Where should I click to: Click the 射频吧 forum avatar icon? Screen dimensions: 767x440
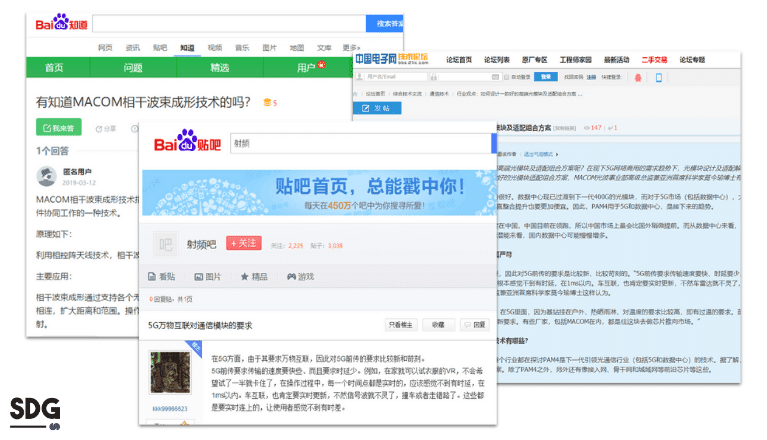pyautogui.click(x=166, y=244)
